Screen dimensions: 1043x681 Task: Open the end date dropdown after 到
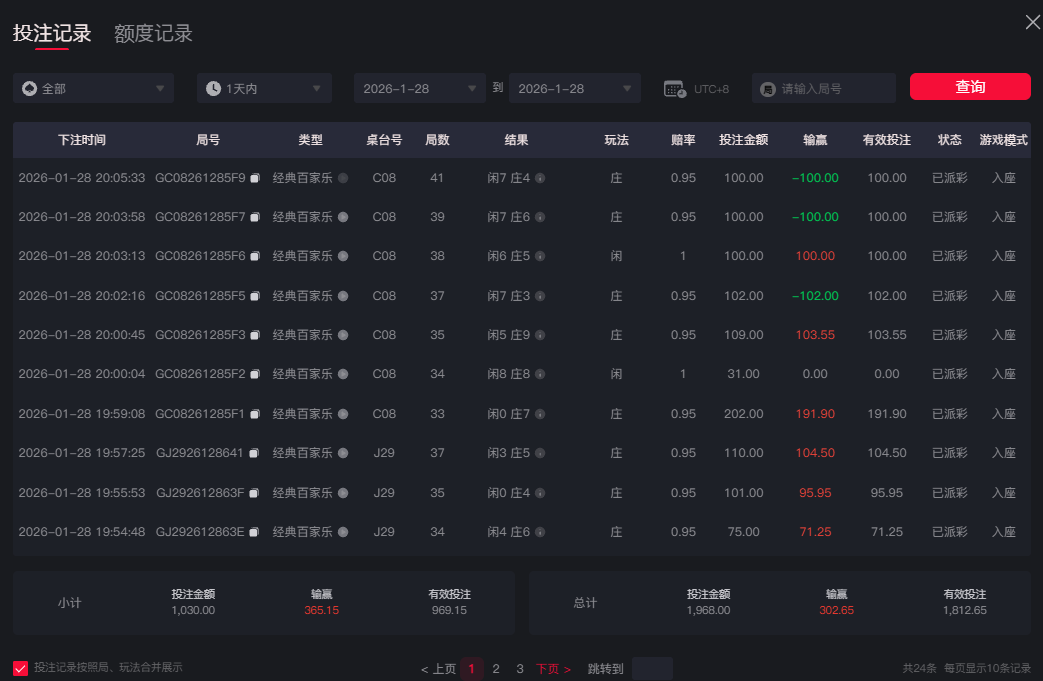[574, 88]
